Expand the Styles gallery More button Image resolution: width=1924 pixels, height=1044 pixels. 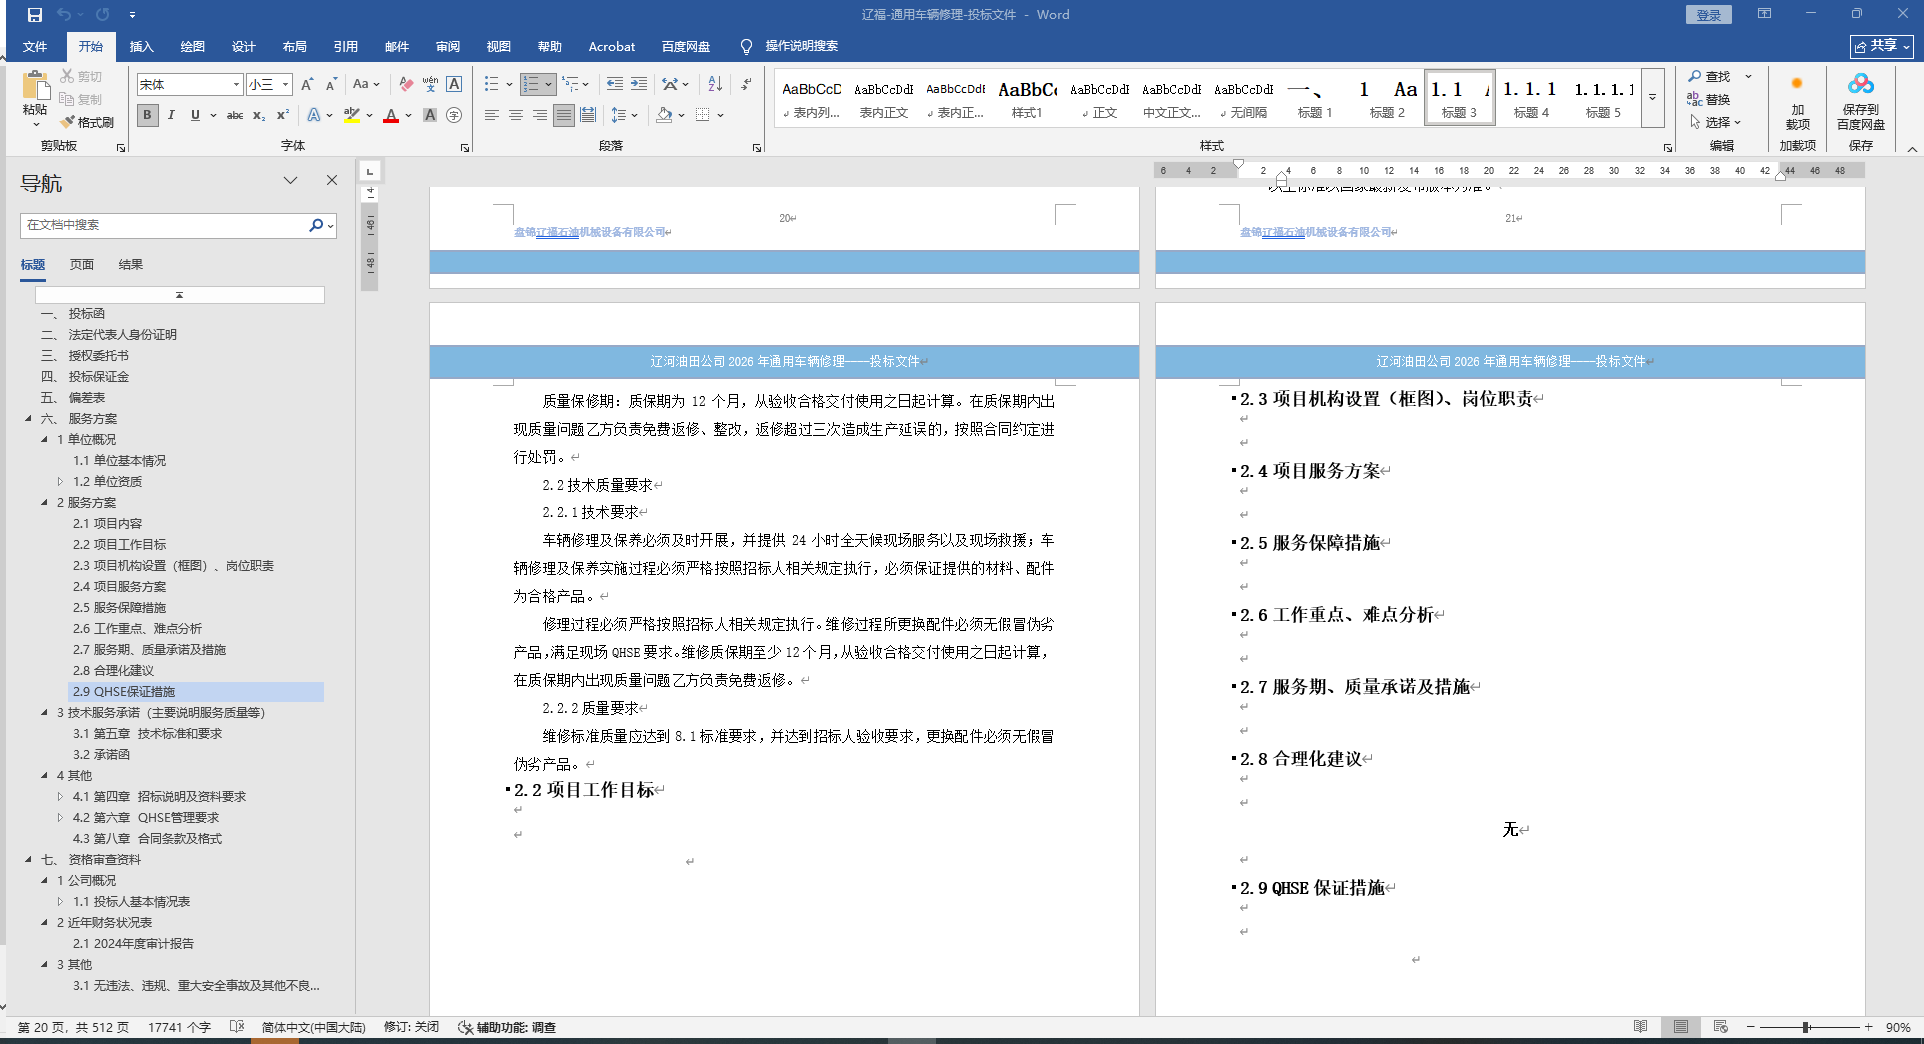(x=1653, y=97)
